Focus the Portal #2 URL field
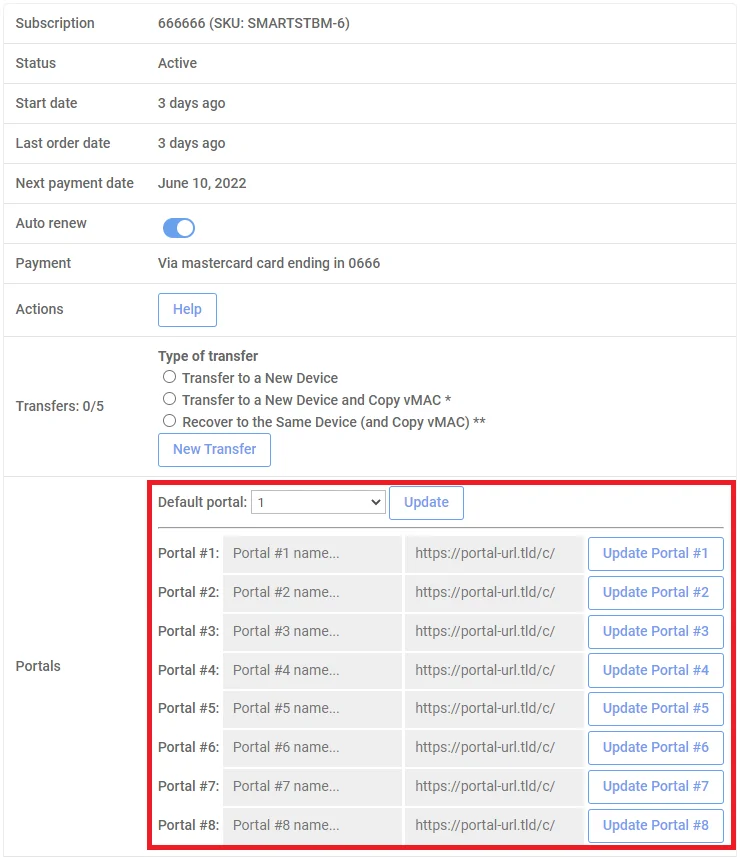Screen dimensions: 744x857 click(494, 592)
